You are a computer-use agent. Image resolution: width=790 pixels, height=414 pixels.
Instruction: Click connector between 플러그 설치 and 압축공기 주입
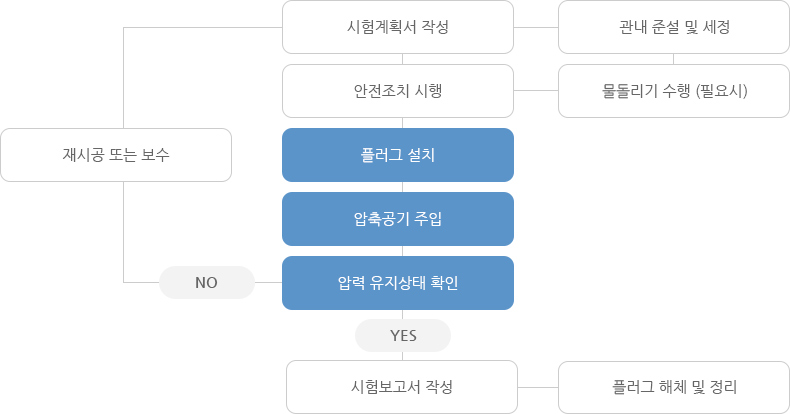(402, 187)
